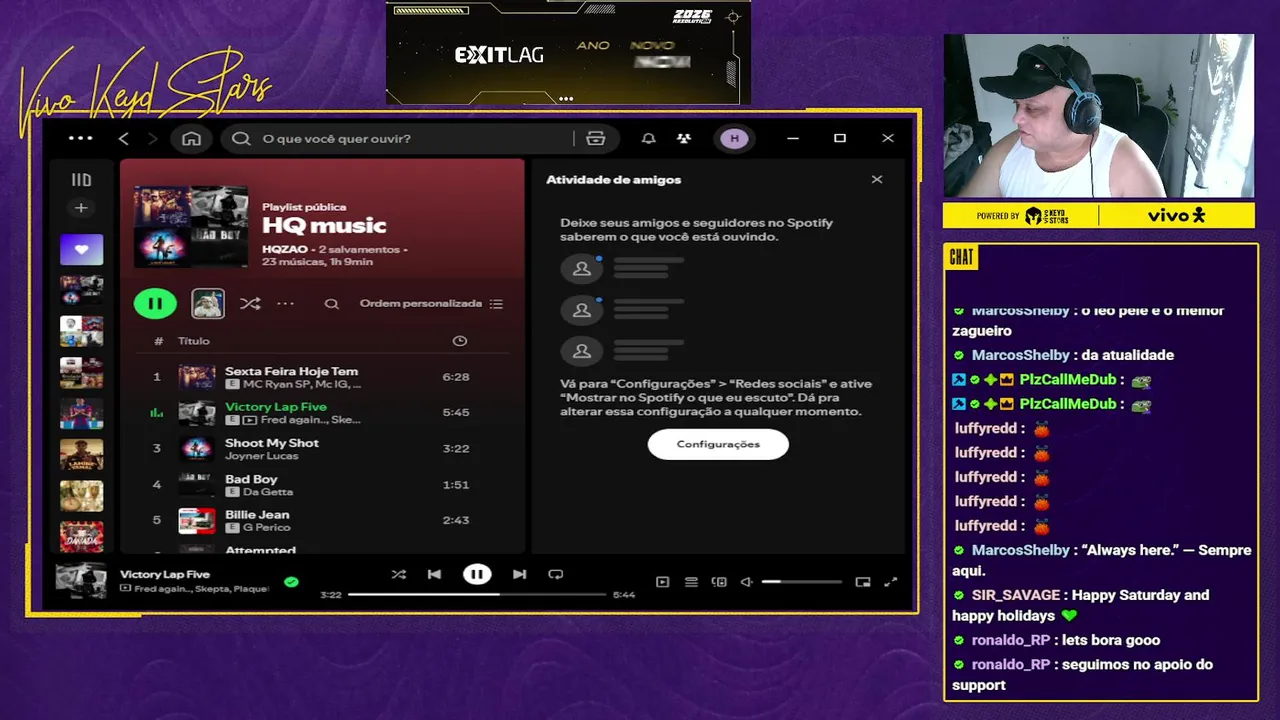Image resolution: width=1280 pixels, height=720 pixels.
Task: Create new playlist with plus button
Action: pyautogui.click(x=81, y=208)
